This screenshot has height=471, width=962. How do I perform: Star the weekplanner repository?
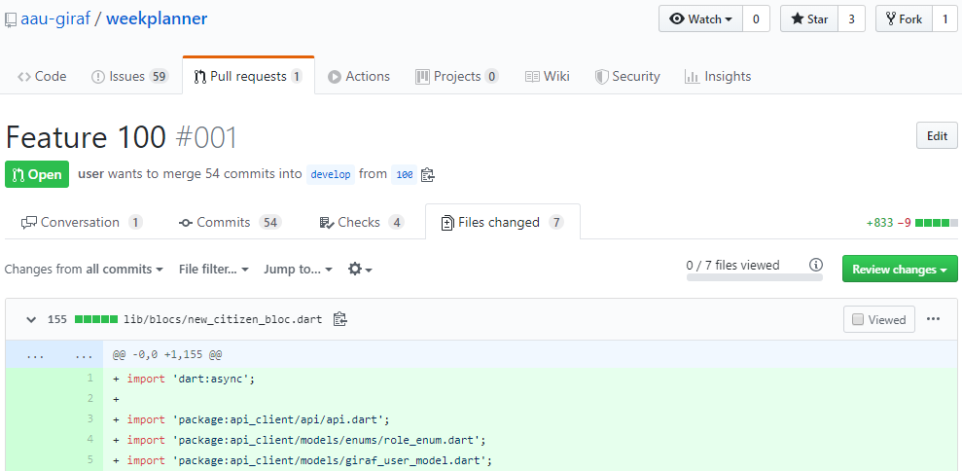point(808,19)
